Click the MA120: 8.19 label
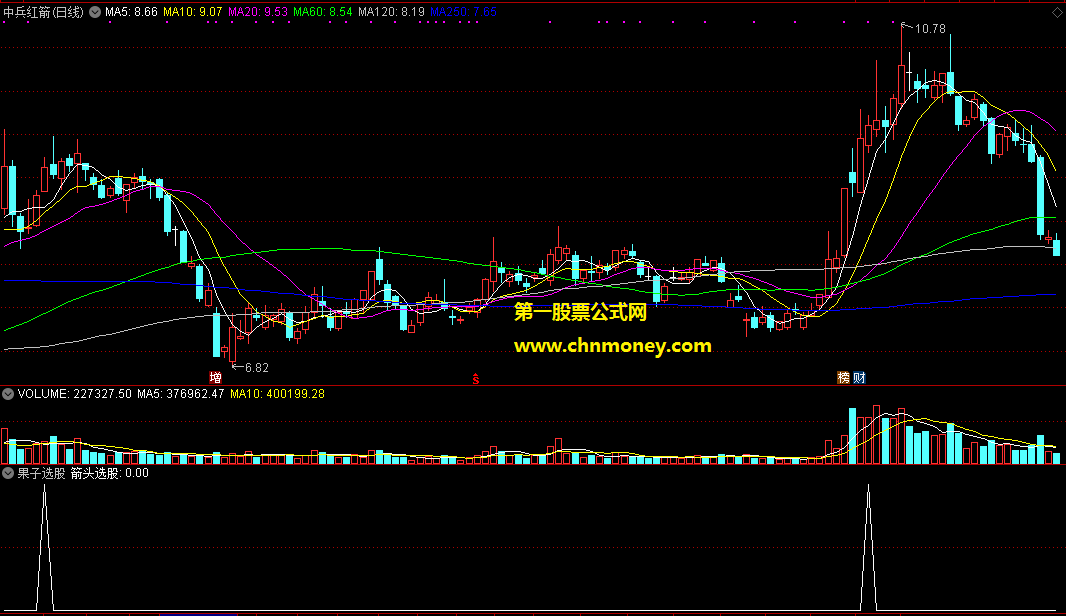The width and height of the screenshot is (1066, 616). click(391, 12)
